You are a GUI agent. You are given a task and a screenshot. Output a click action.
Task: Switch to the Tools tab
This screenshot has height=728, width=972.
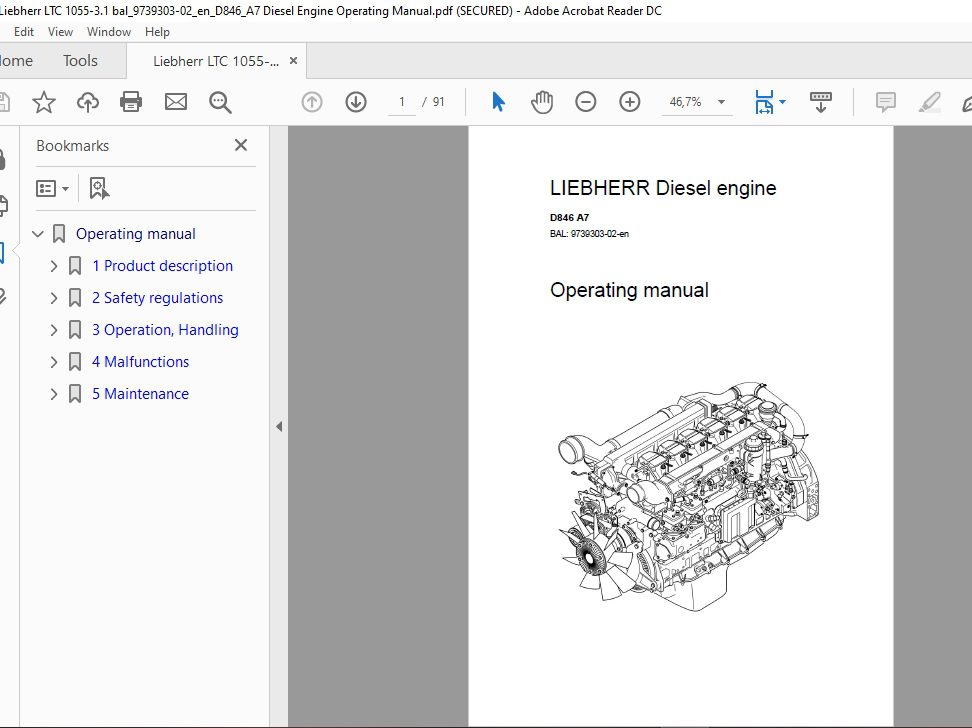pos(79,60)
